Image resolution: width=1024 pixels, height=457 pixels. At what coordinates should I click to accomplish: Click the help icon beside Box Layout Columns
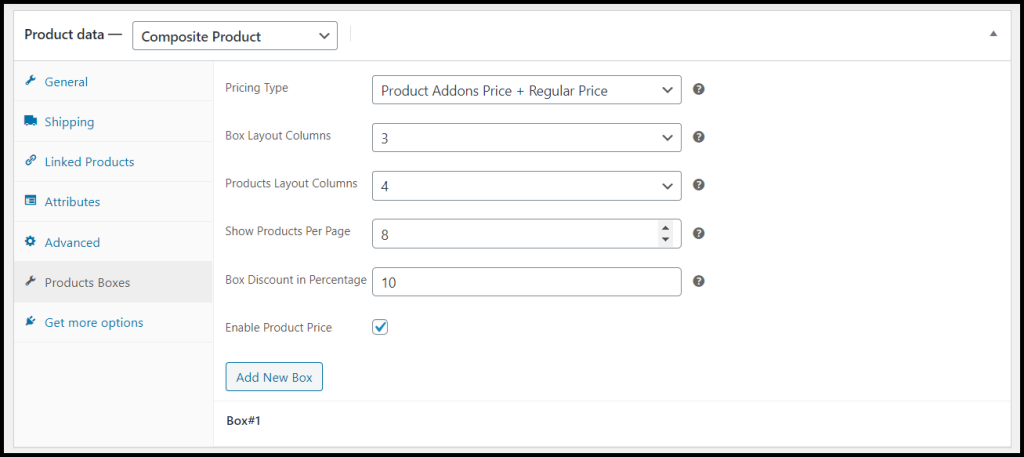tap(699, 137)
